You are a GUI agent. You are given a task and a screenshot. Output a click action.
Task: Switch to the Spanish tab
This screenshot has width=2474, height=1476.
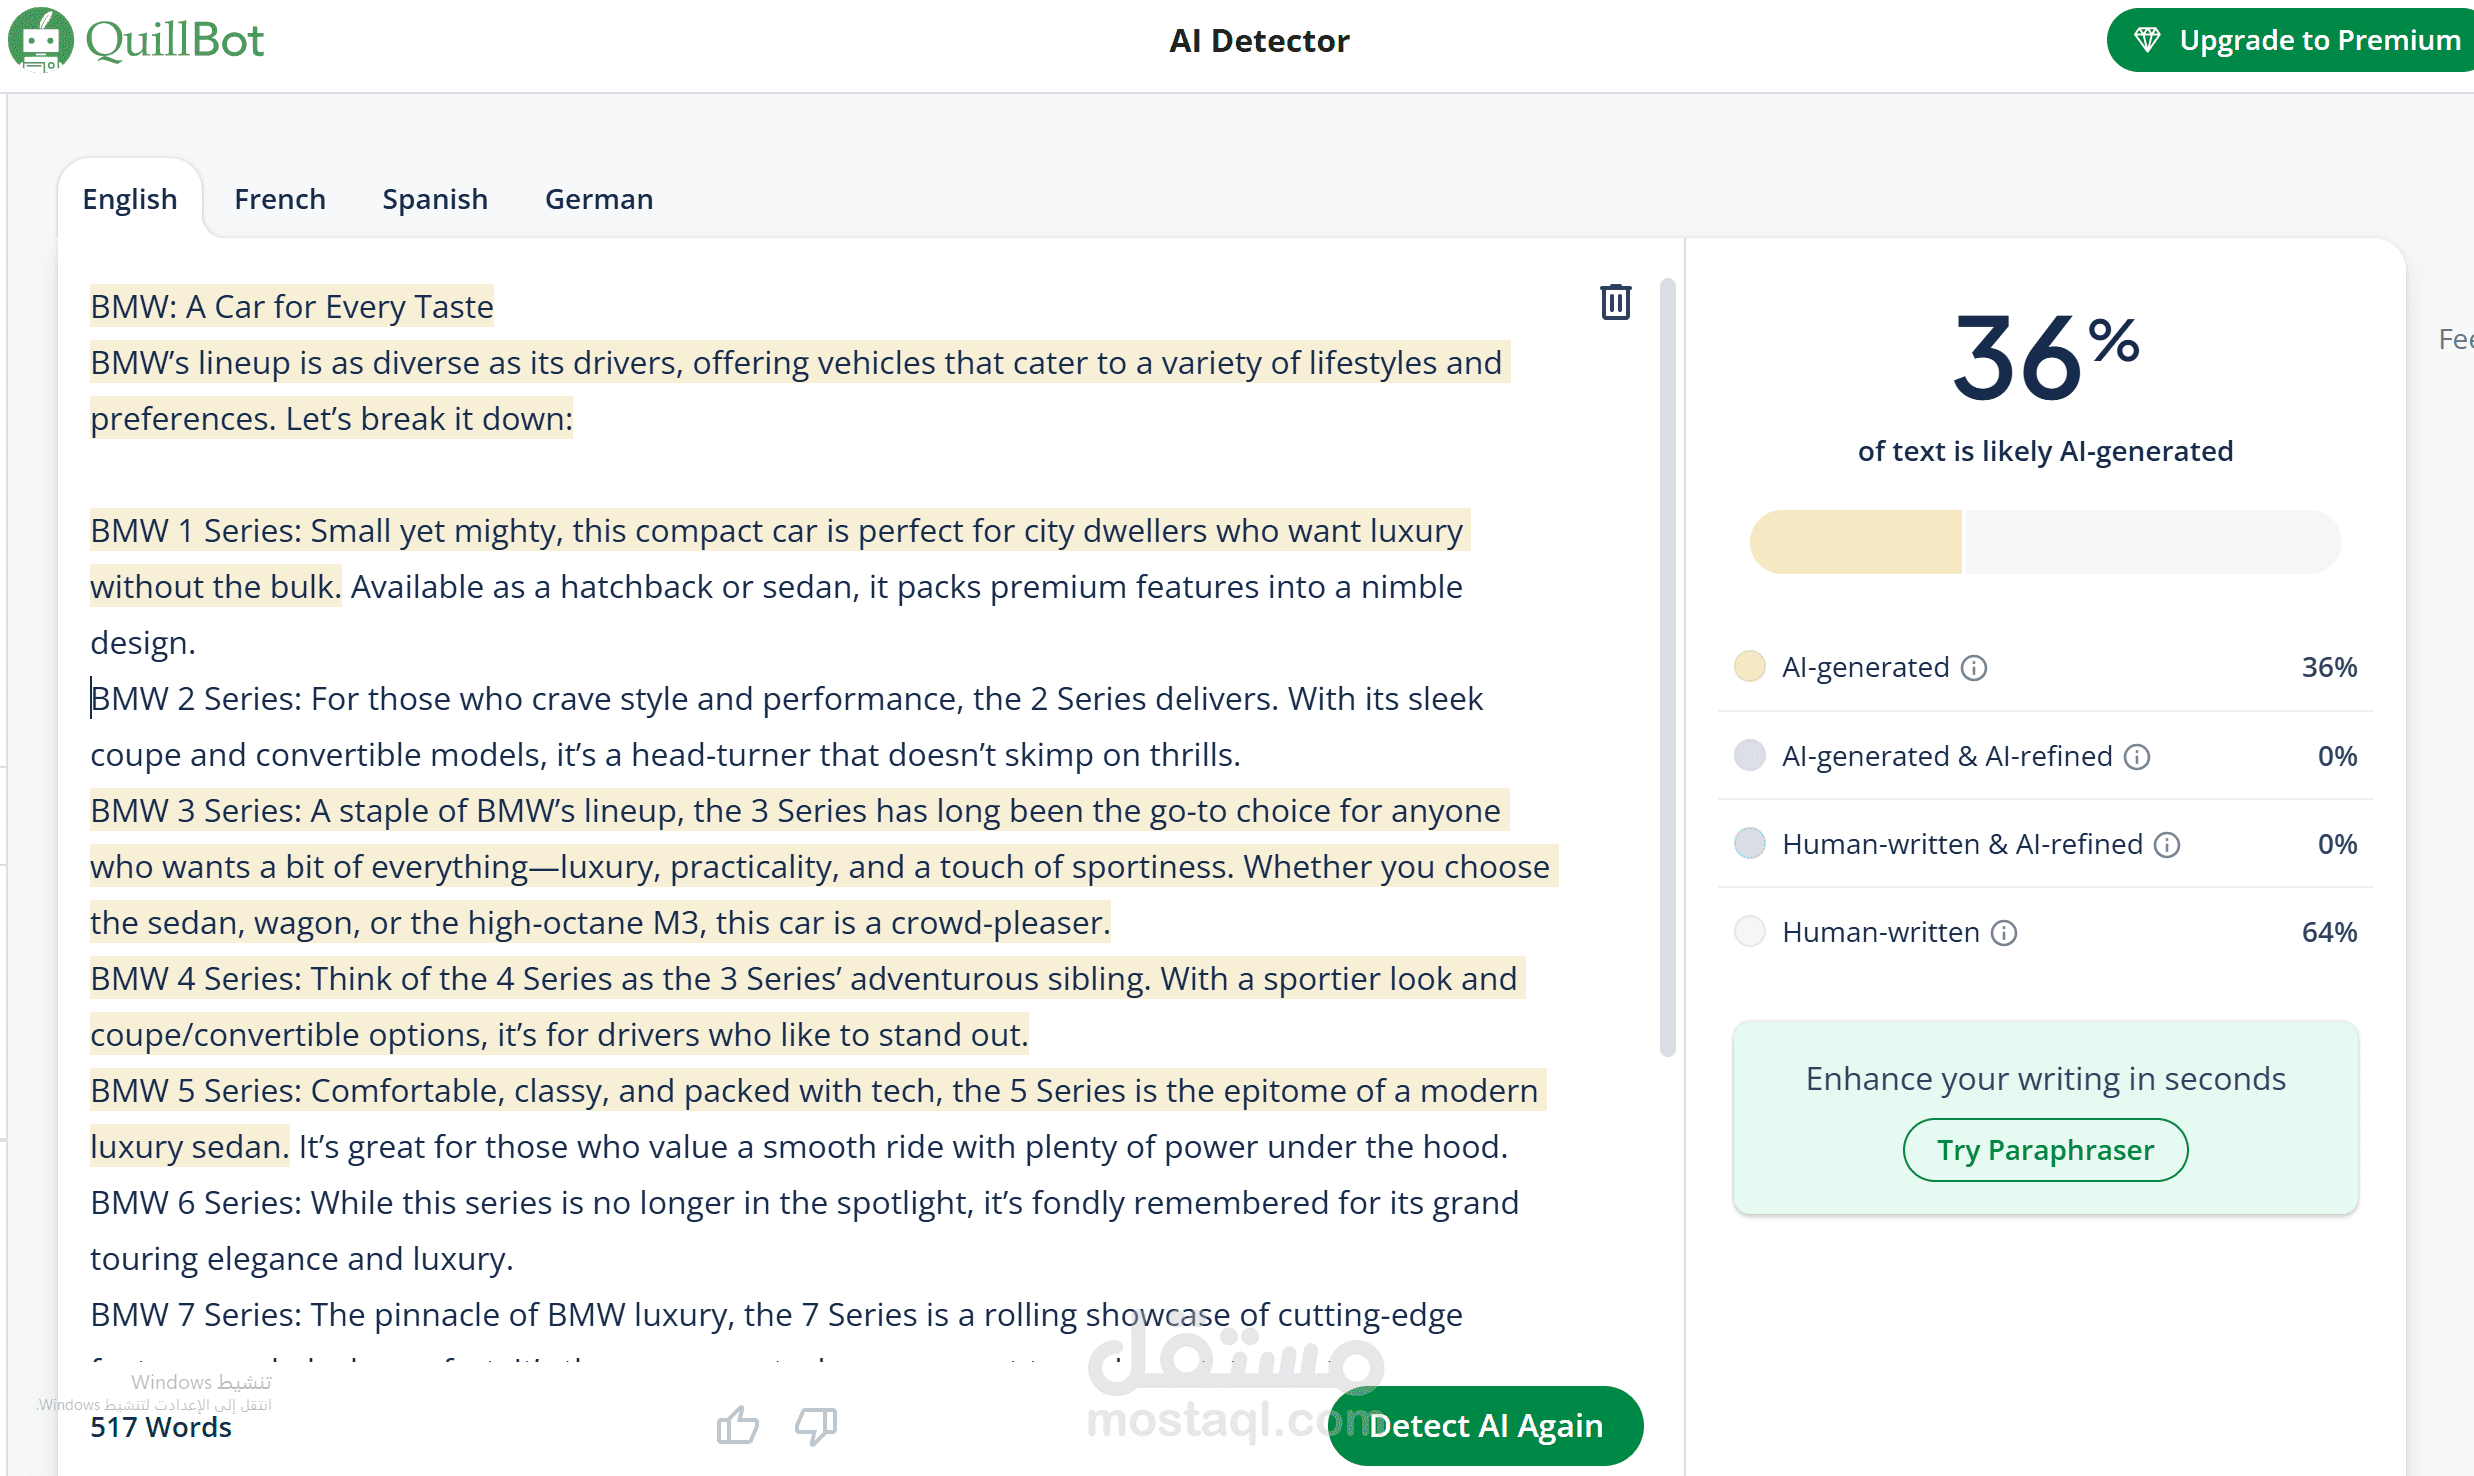pyautogui.click(x=435, y=199)
